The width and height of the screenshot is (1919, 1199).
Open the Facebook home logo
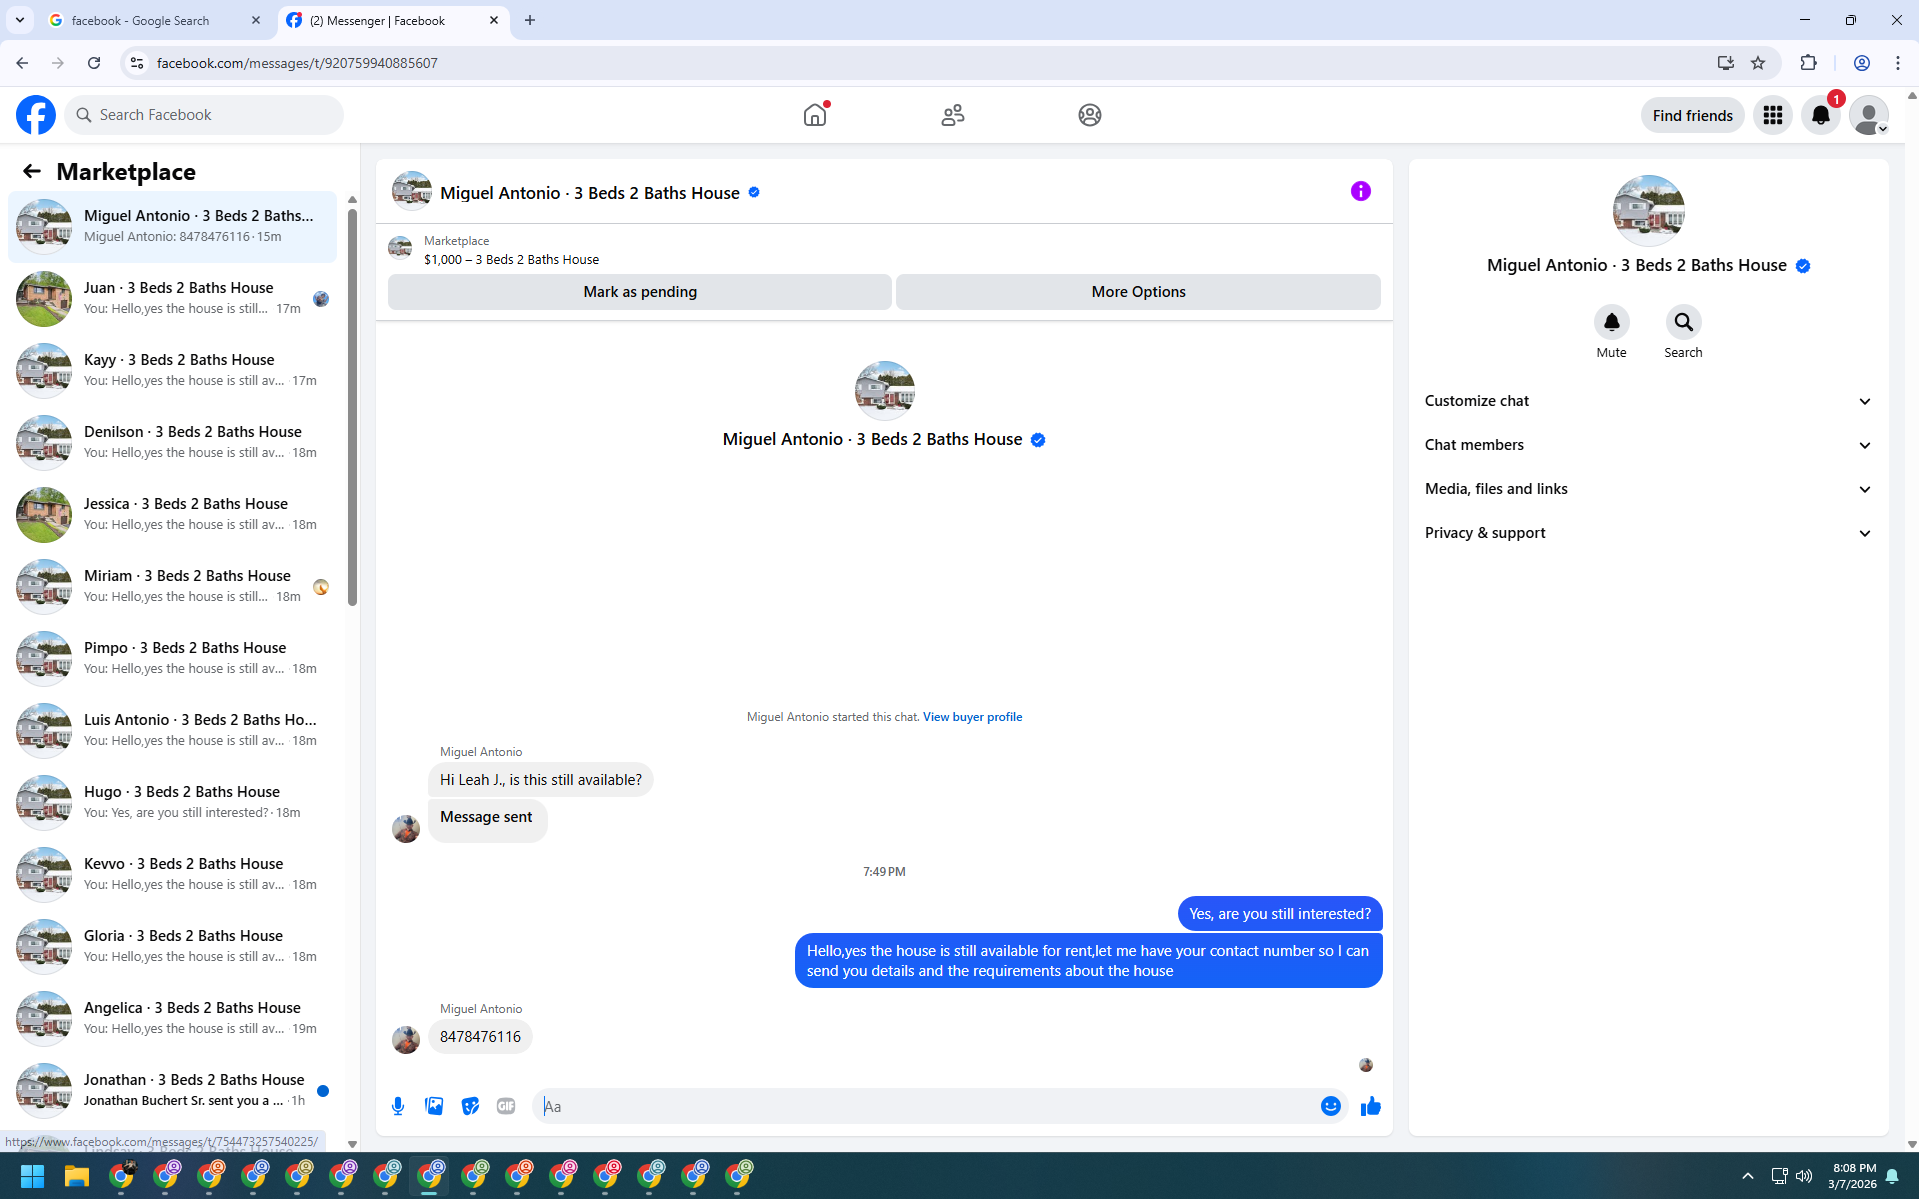[x=36, y=115]
